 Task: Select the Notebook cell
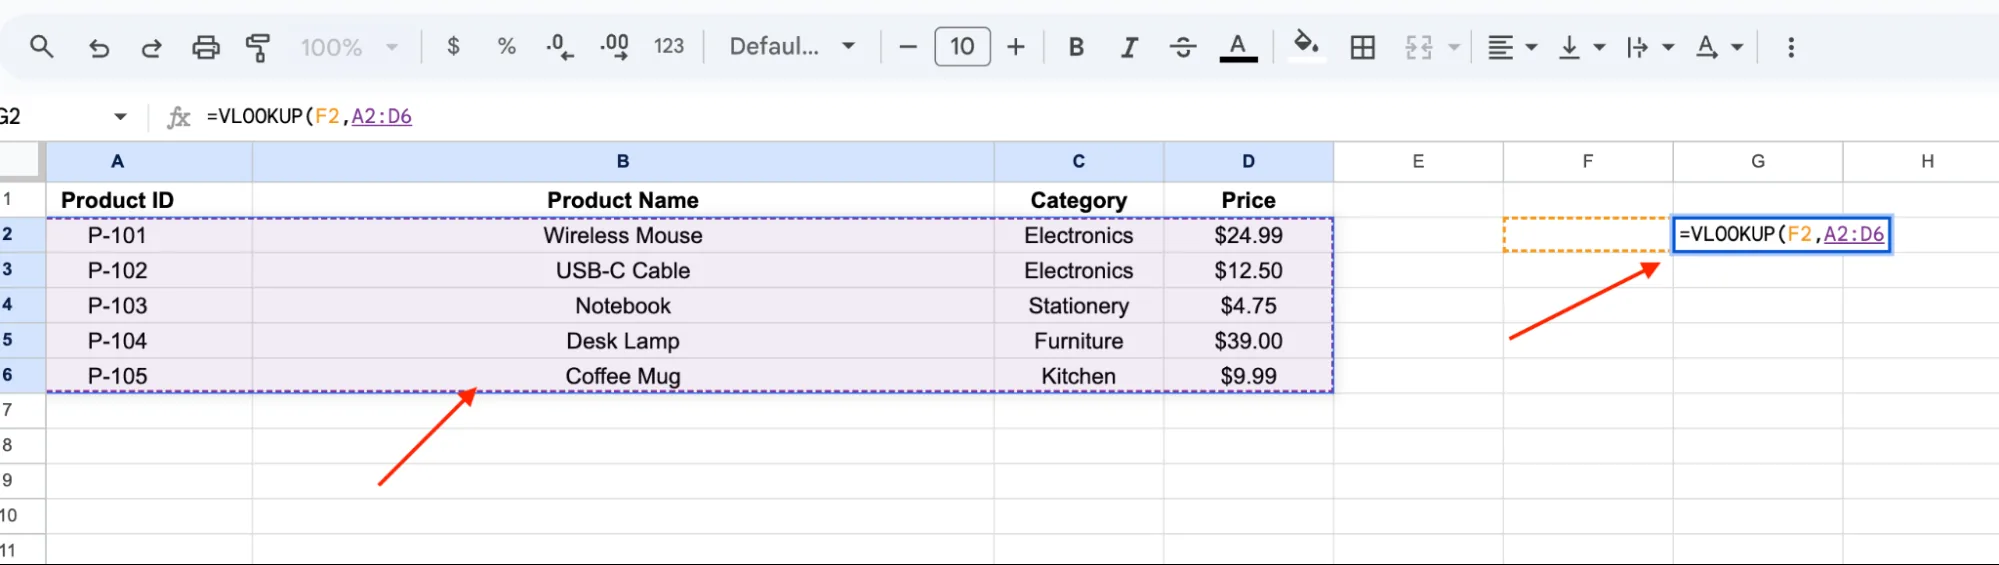(623, 305)
